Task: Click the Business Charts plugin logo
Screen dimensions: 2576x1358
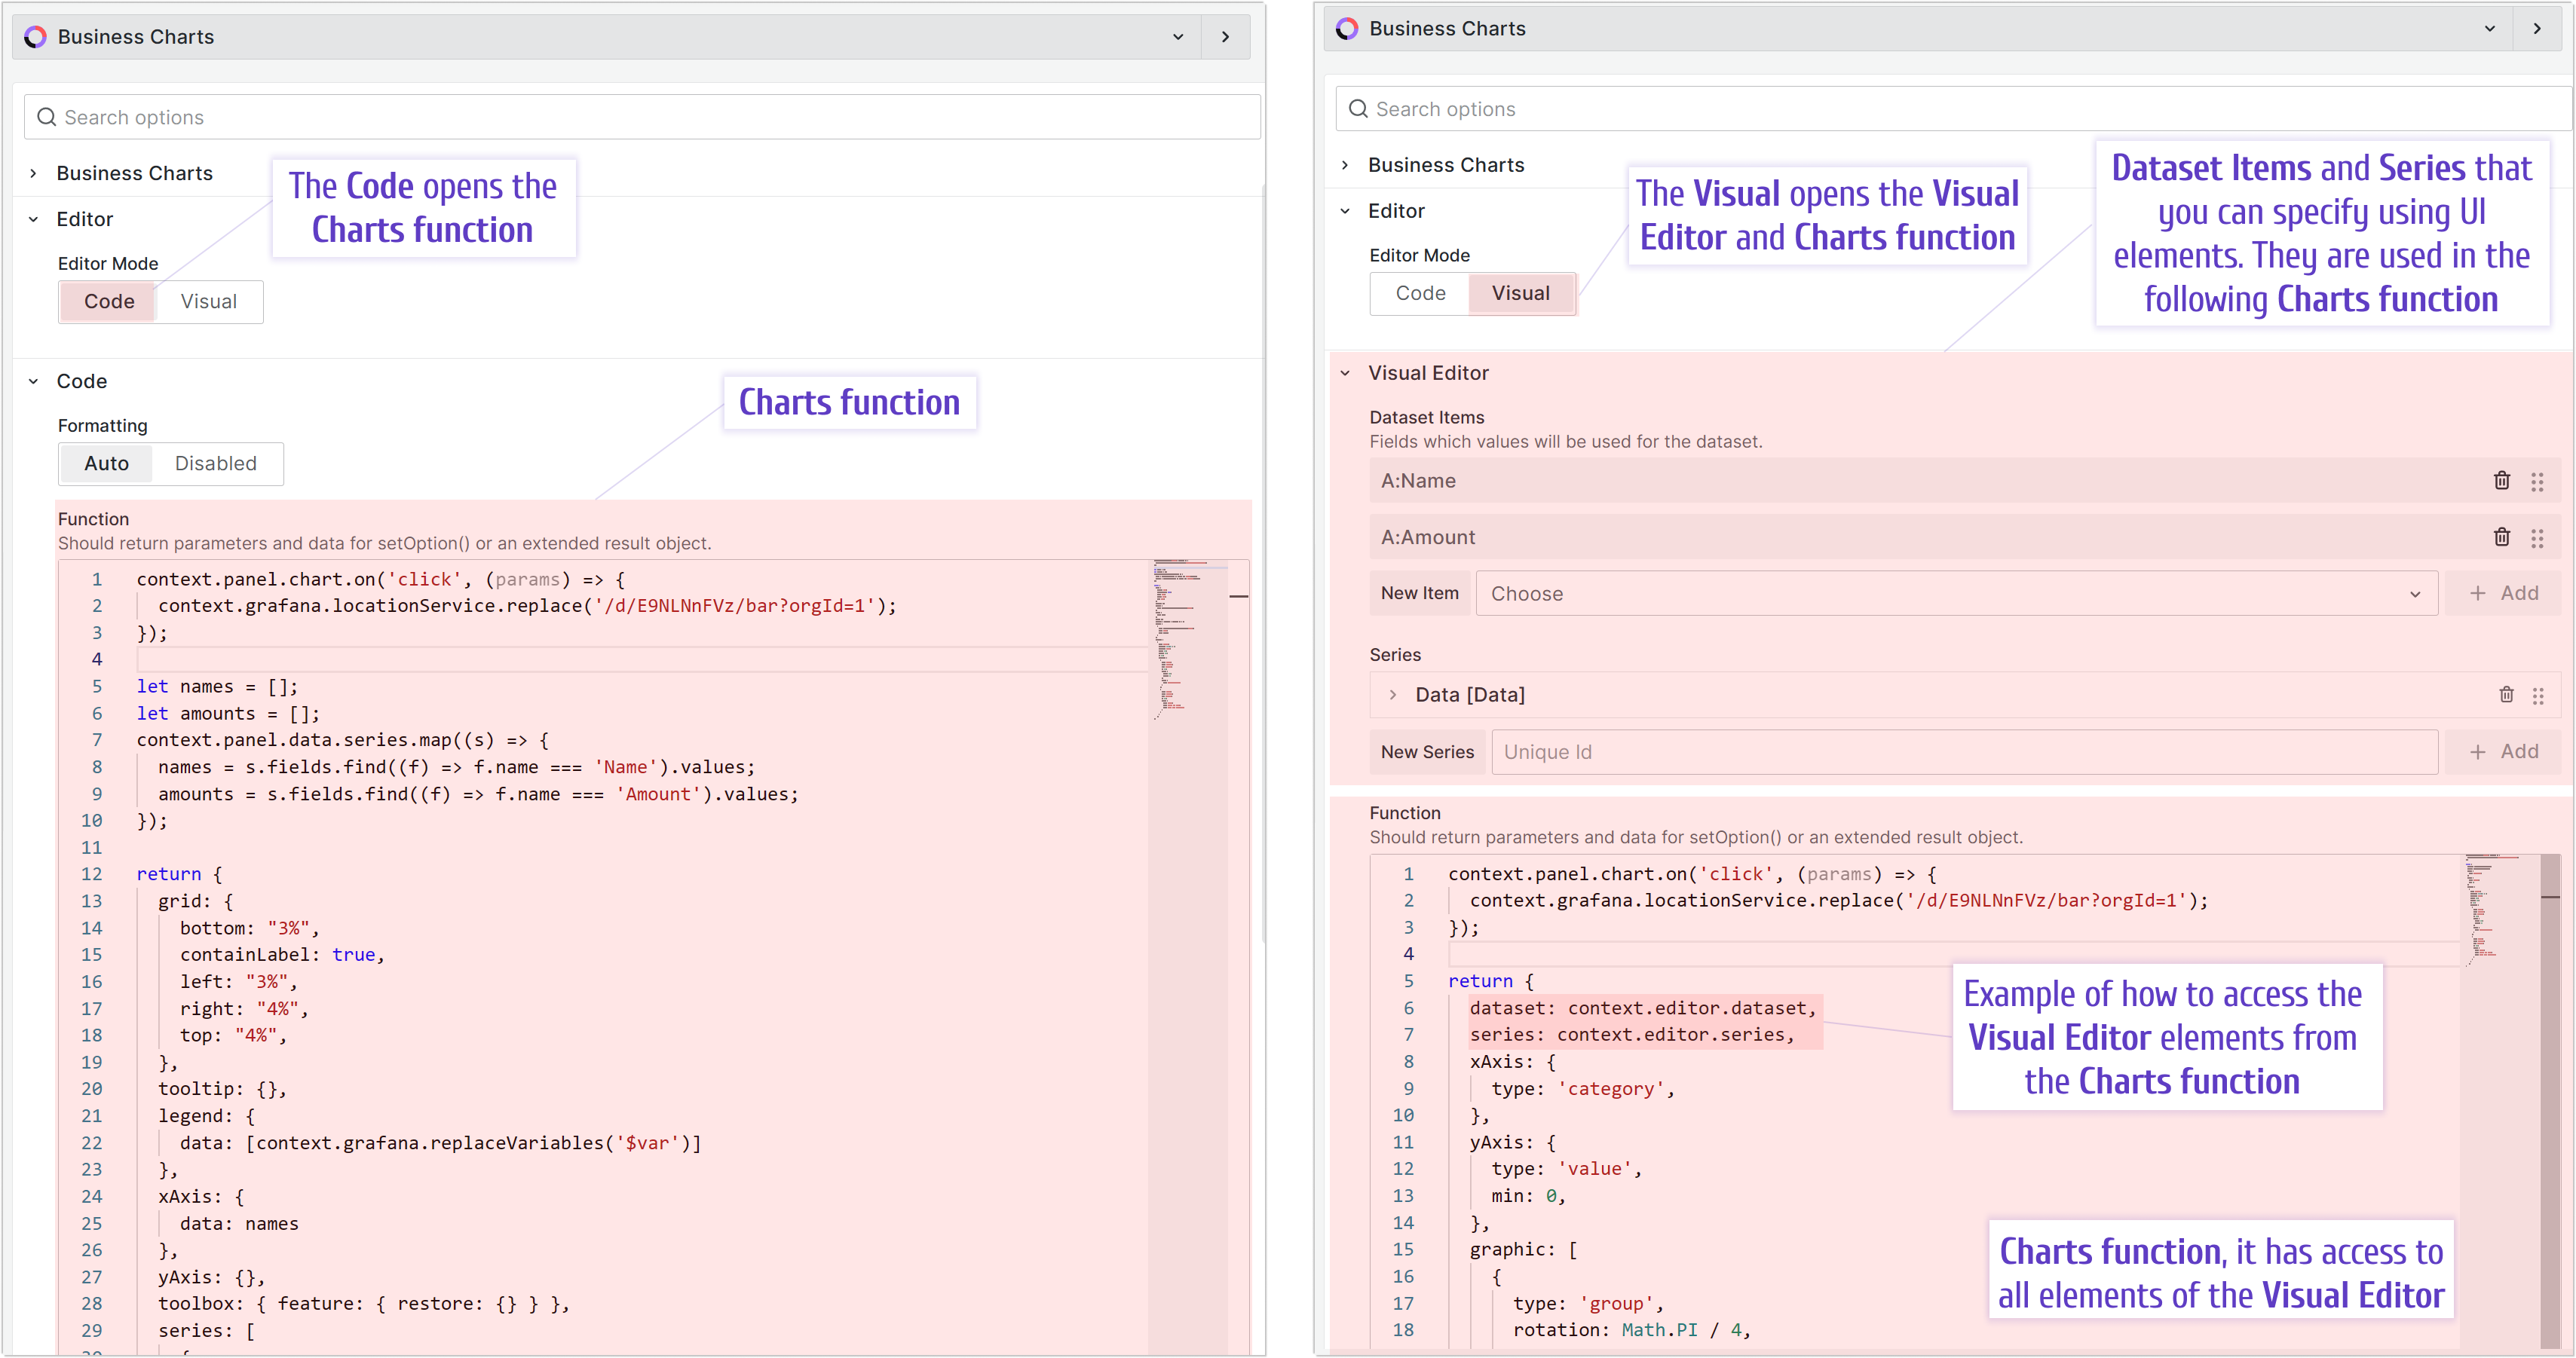Action: [x=37, y=36]
